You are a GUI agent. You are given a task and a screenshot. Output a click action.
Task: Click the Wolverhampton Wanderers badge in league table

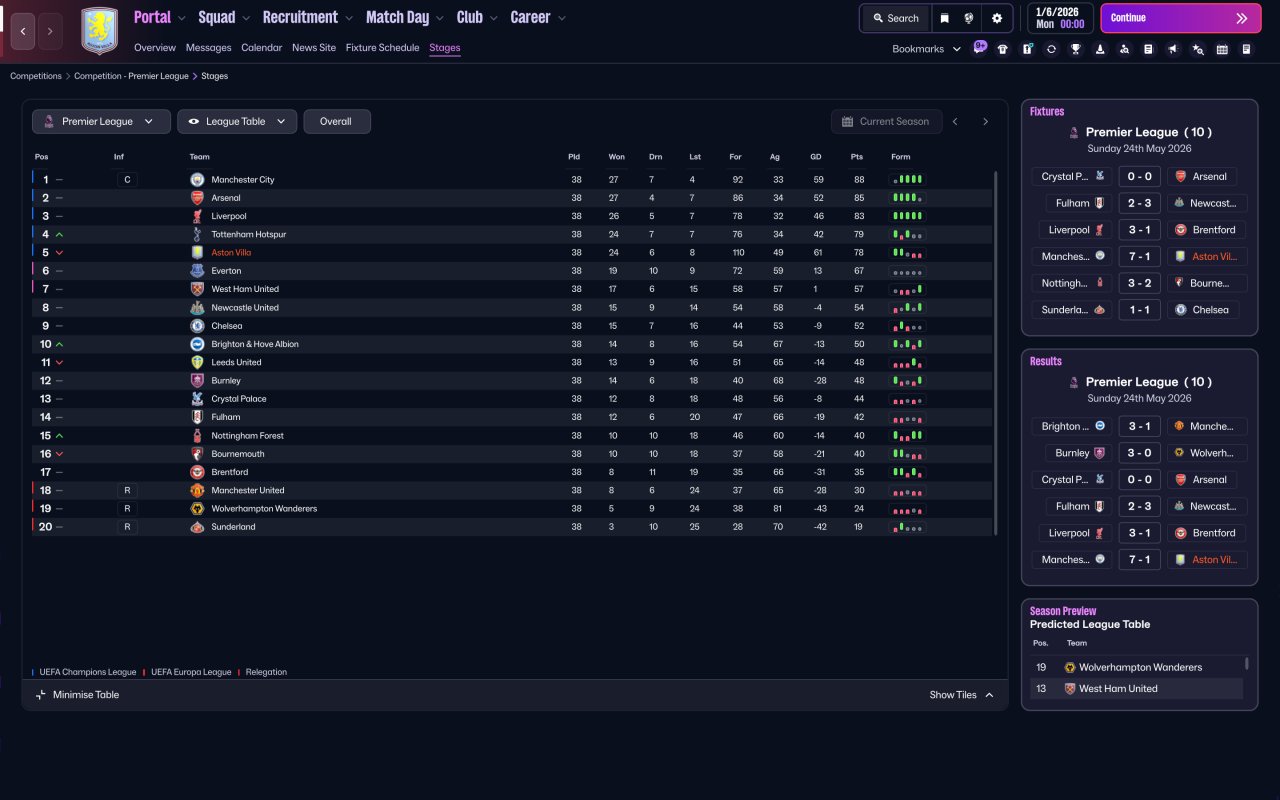click(x=197, y=509)
